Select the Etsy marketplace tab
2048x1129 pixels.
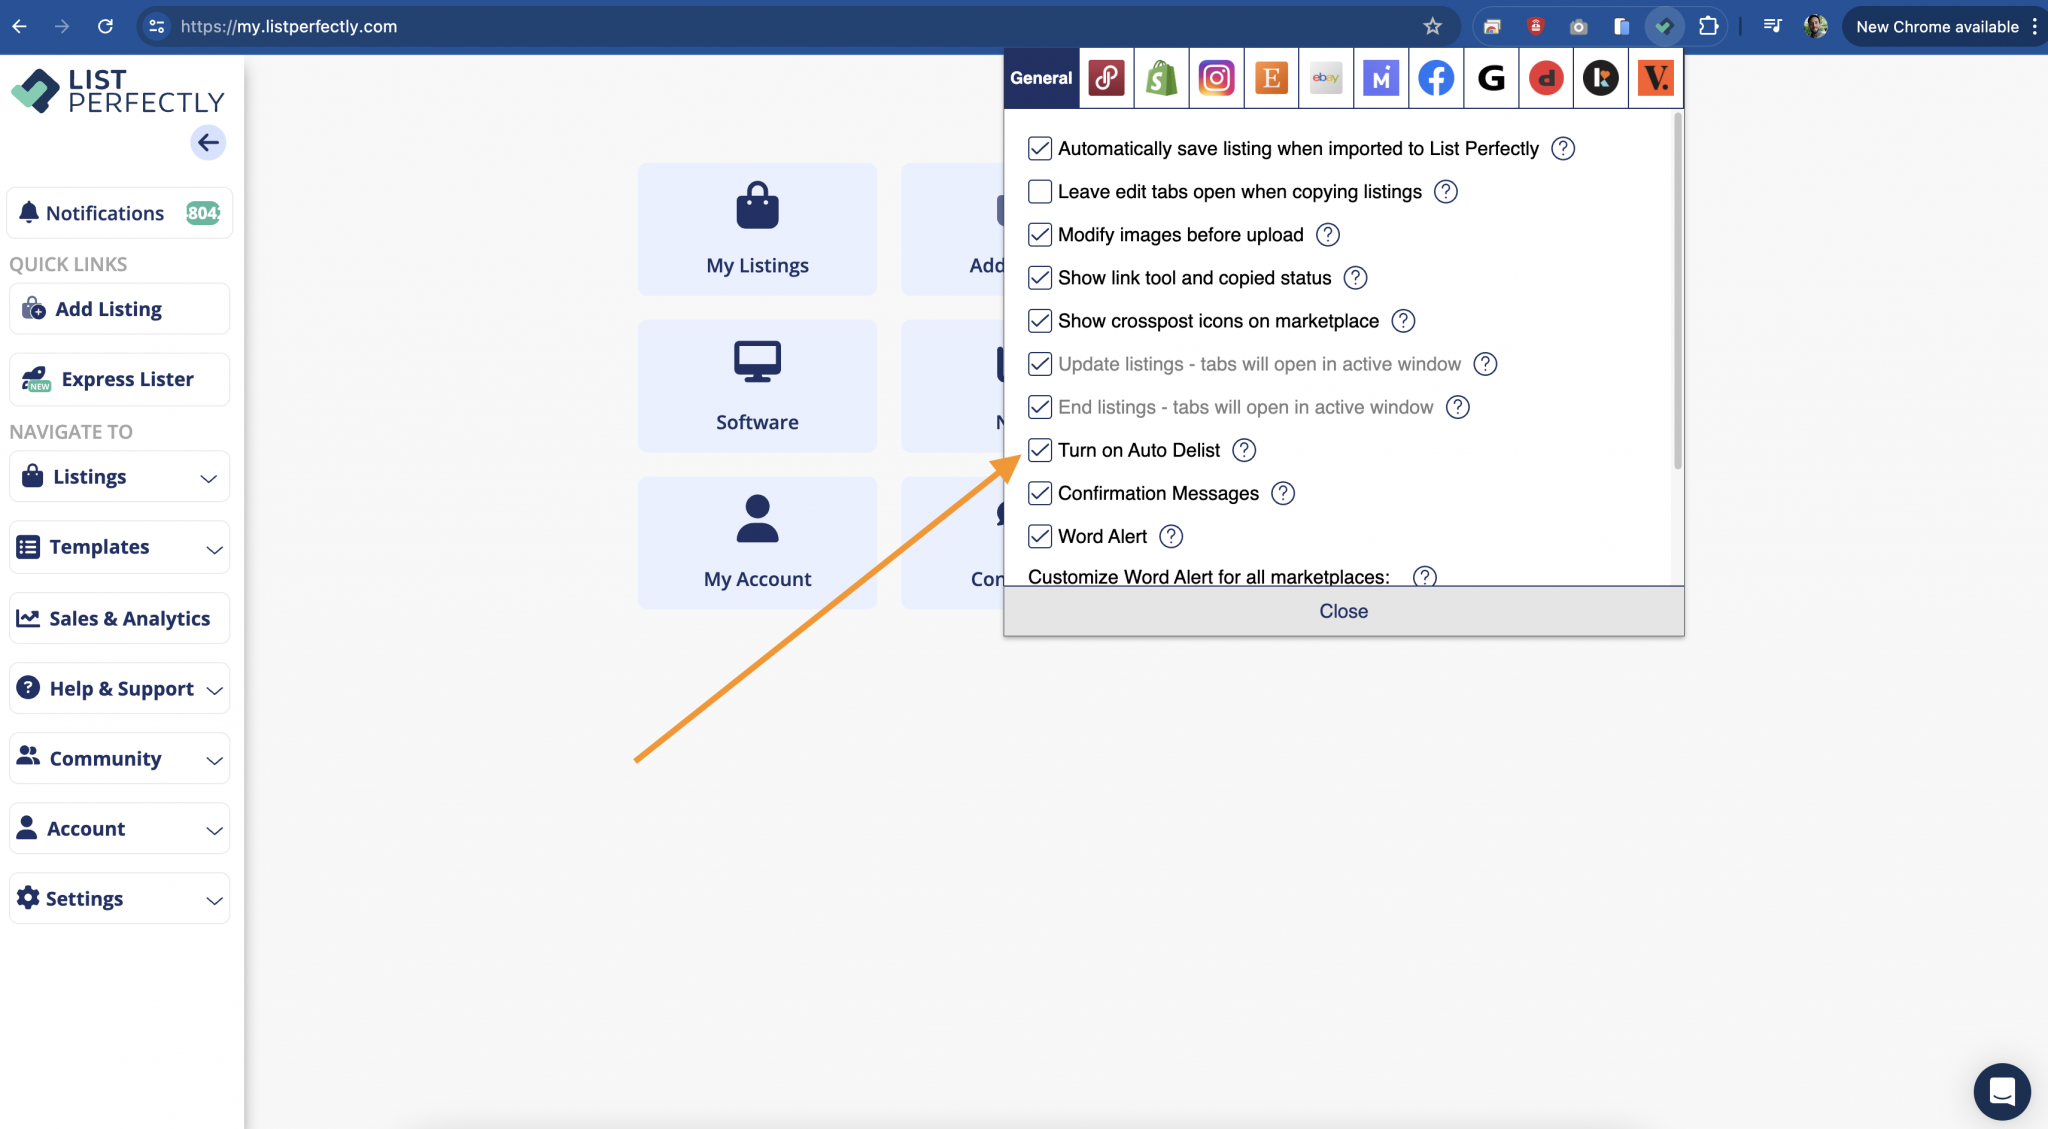click(1271, 78)
